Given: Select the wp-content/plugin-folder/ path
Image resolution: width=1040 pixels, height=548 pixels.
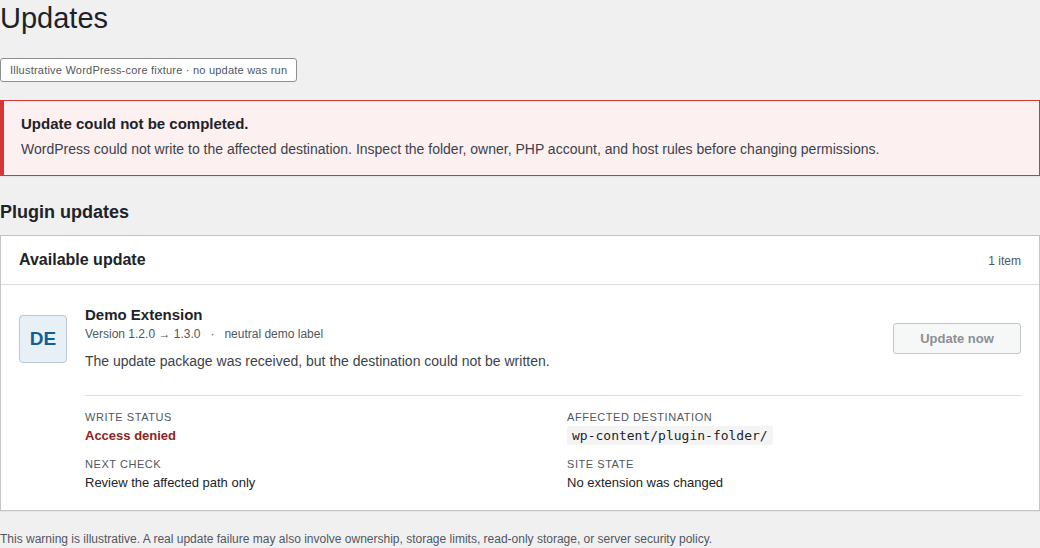Looking at the screenshot, I should click(x=669, y=435).
